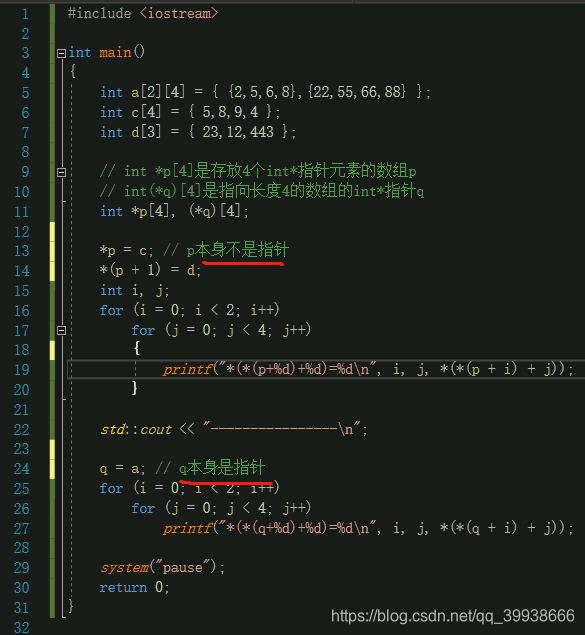Click the opening brace on line 4
The image size is (585, 635).
(73, 72)
